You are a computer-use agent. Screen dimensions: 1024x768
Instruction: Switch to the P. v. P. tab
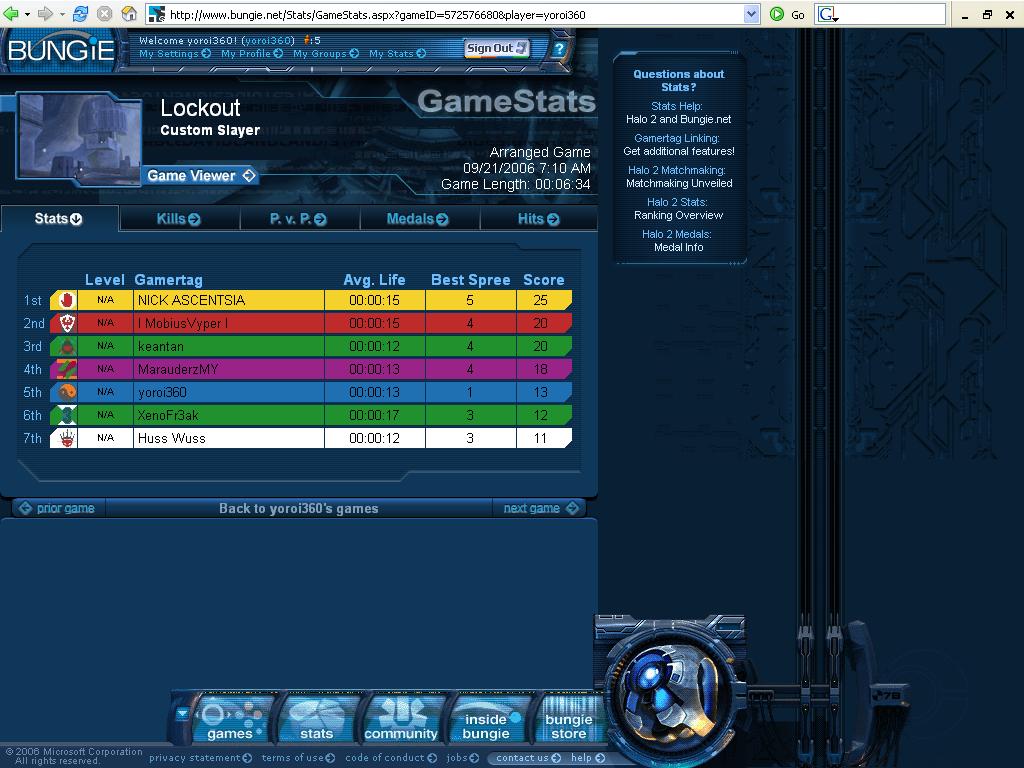(x=299, y=219)
